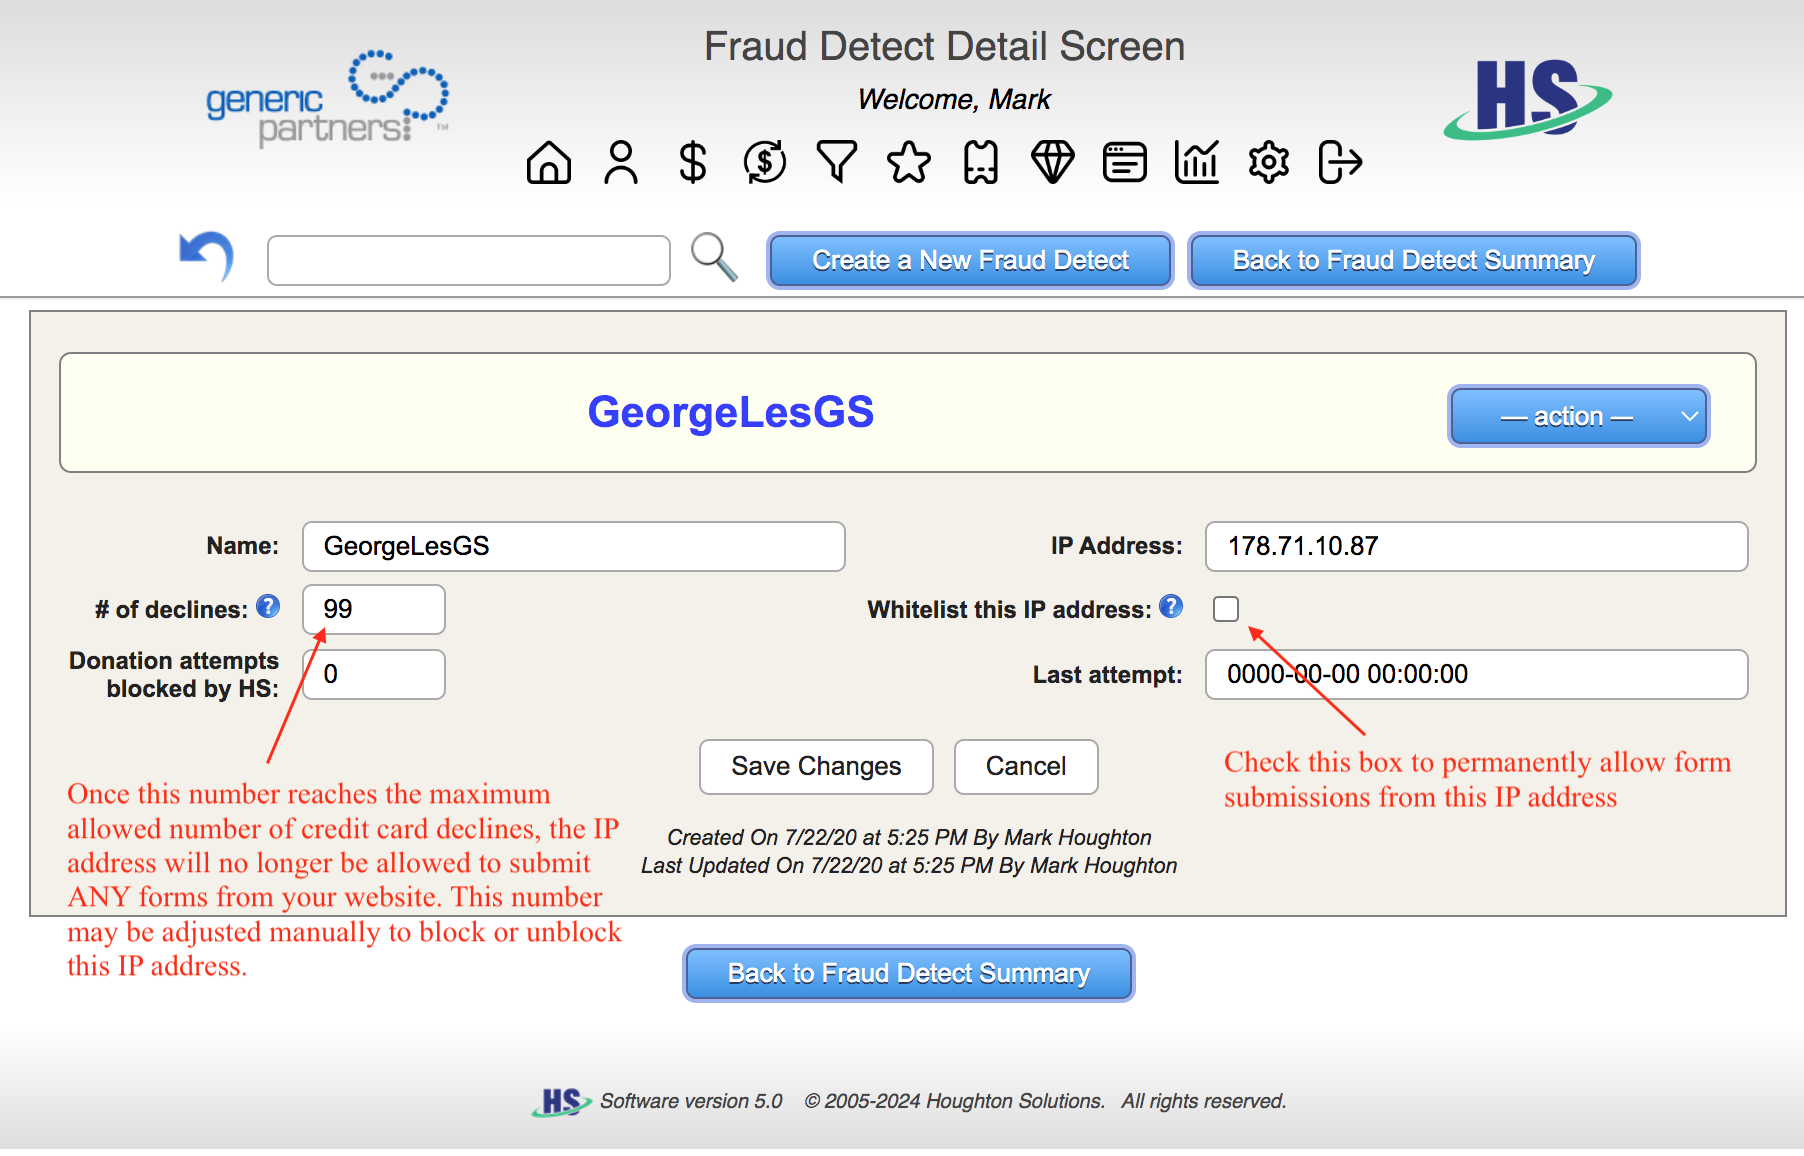Click the Cancel button
Viewport: 1804px width, 1156px height.
coord(1026,767)
